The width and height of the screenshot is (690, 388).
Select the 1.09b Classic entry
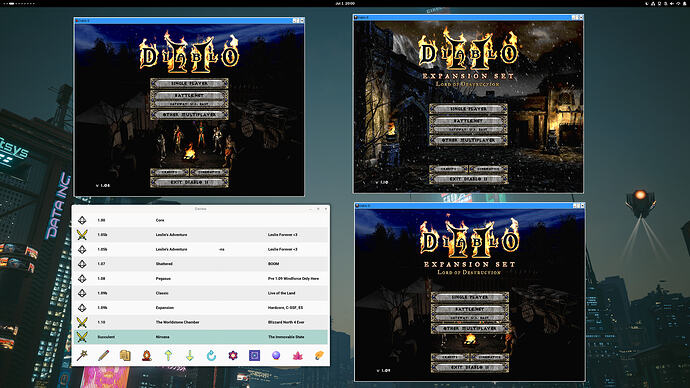pyautogui.click(x=201, y=293)
